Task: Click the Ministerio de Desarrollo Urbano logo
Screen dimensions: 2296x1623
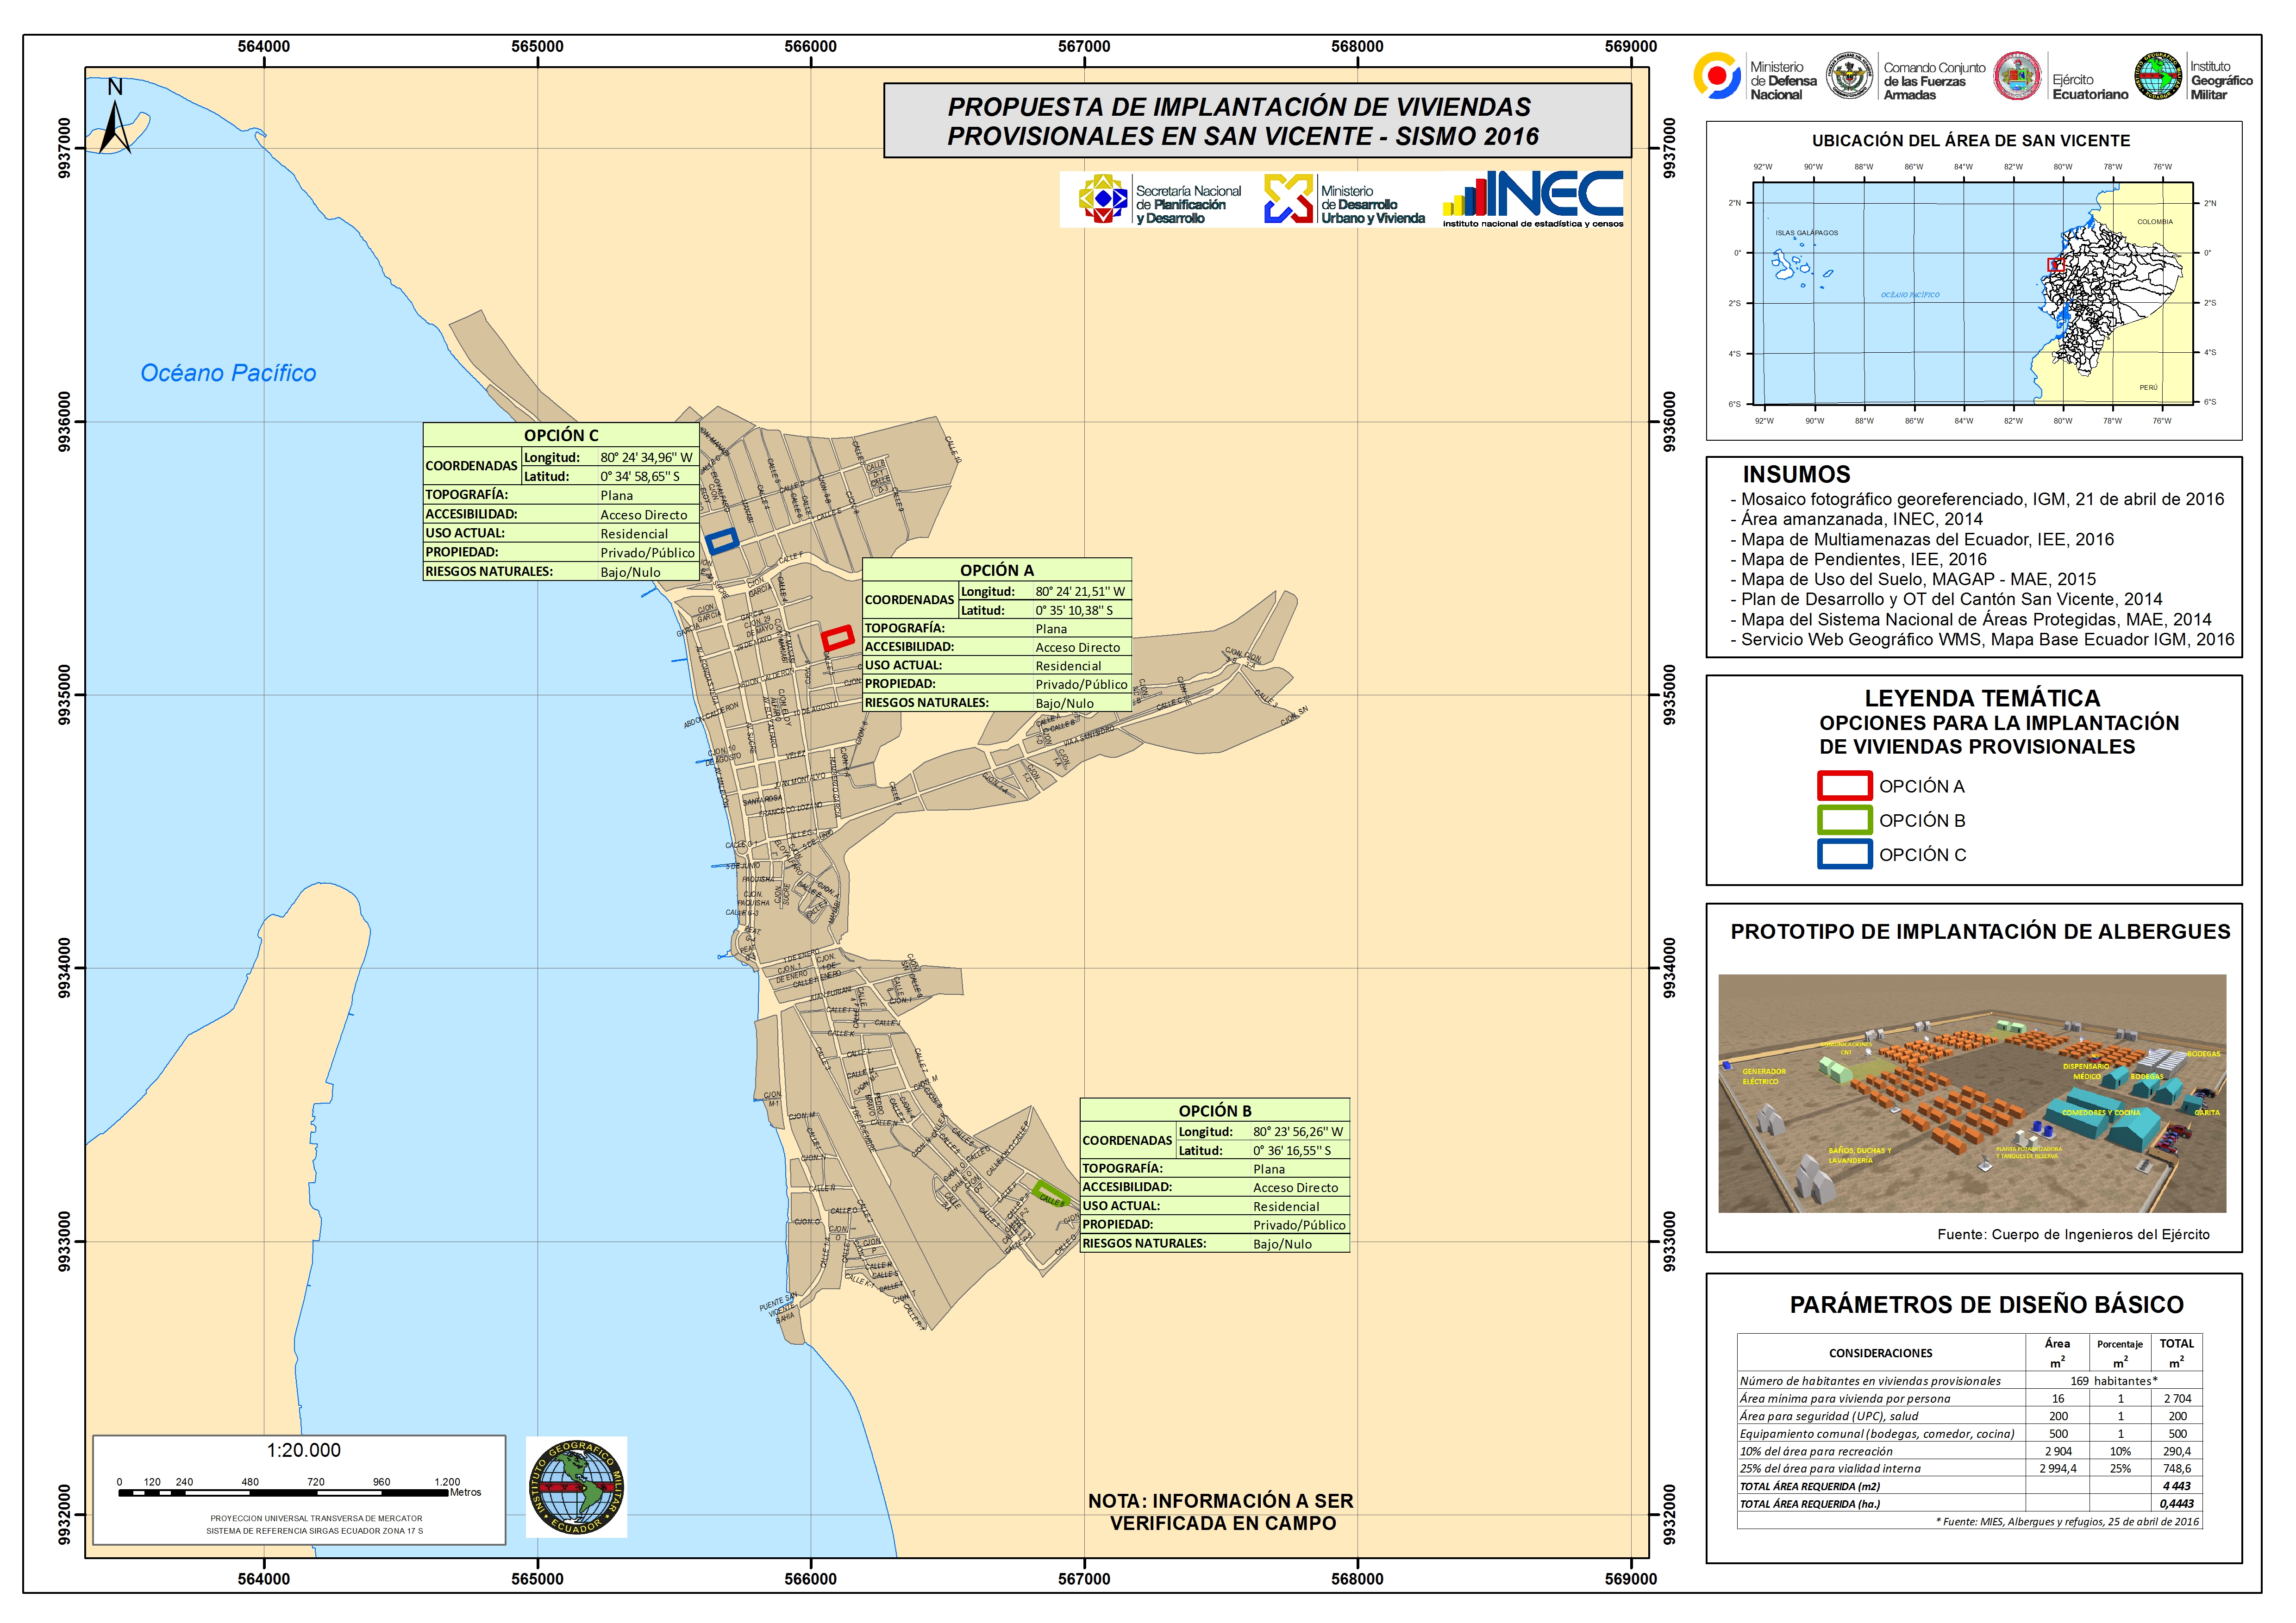Action: coord(1288,199)
